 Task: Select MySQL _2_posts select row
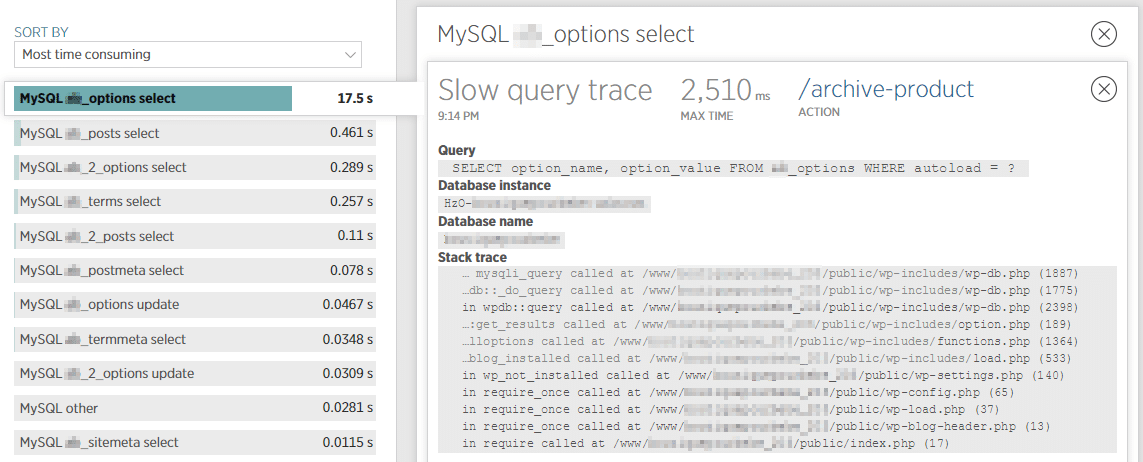click(195, 236)
